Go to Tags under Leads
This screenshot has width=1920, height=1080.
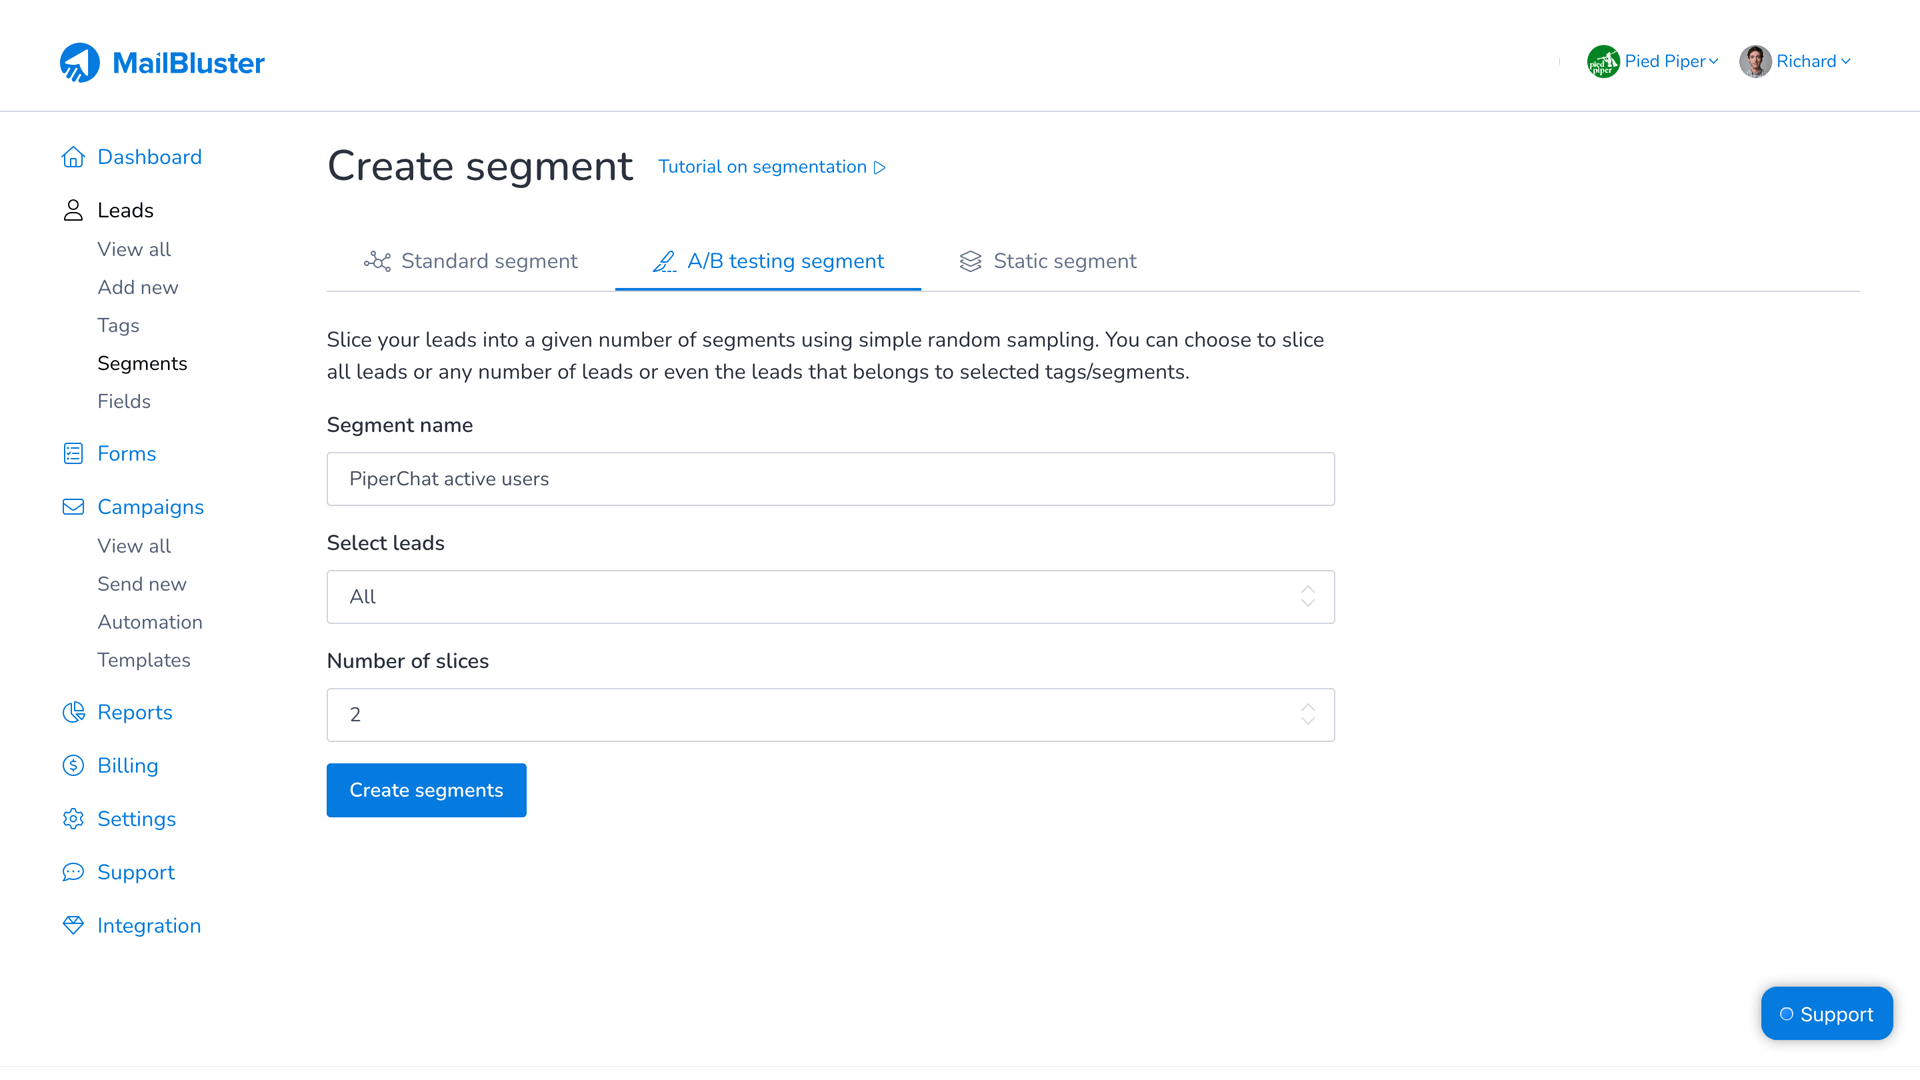point(118,325)
